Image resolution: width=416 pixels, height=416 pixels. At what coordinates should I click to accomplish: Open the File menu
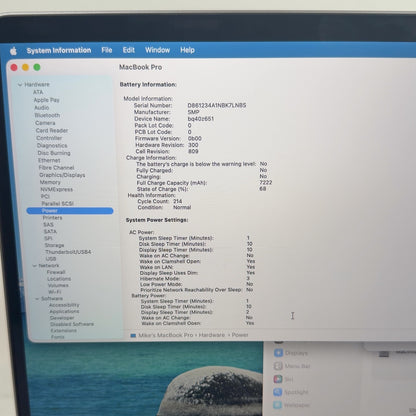click(107, 50)
